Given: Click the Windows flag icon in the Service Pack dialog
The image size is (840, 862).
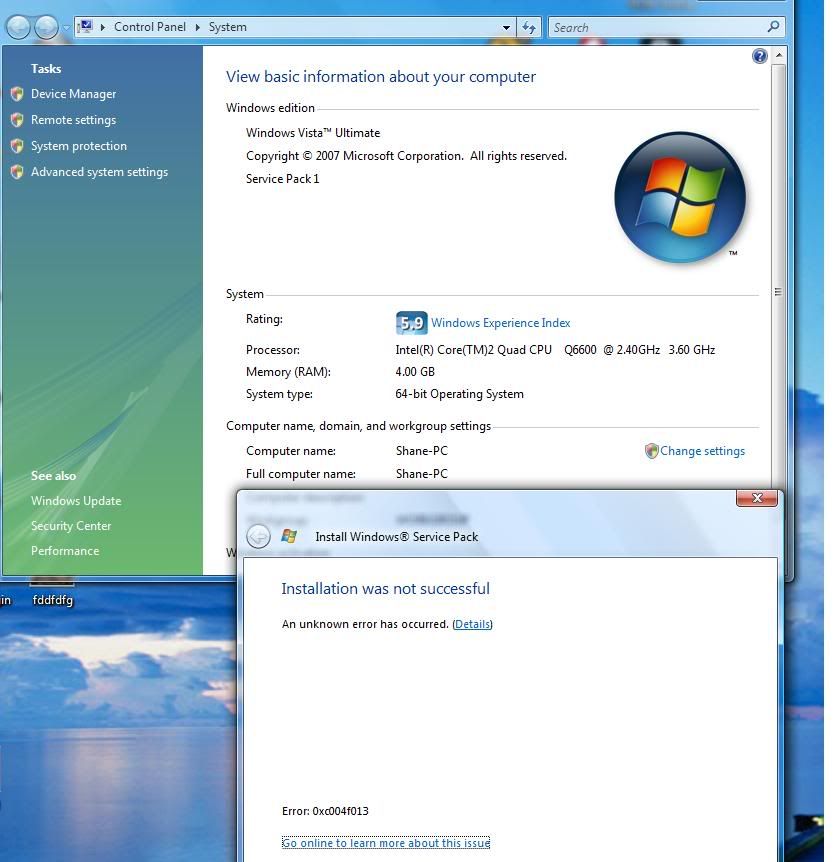Looking at the screenshot, I should tap(289, 536).
